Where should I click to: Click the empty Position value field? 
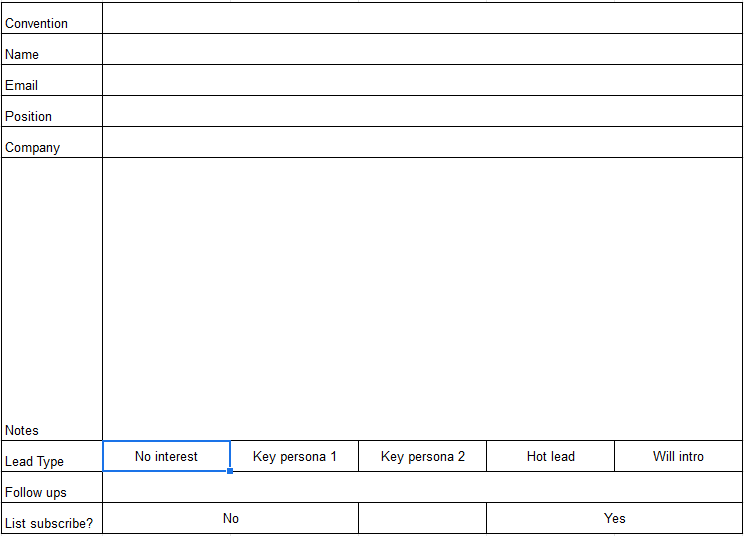click(422, 111)
